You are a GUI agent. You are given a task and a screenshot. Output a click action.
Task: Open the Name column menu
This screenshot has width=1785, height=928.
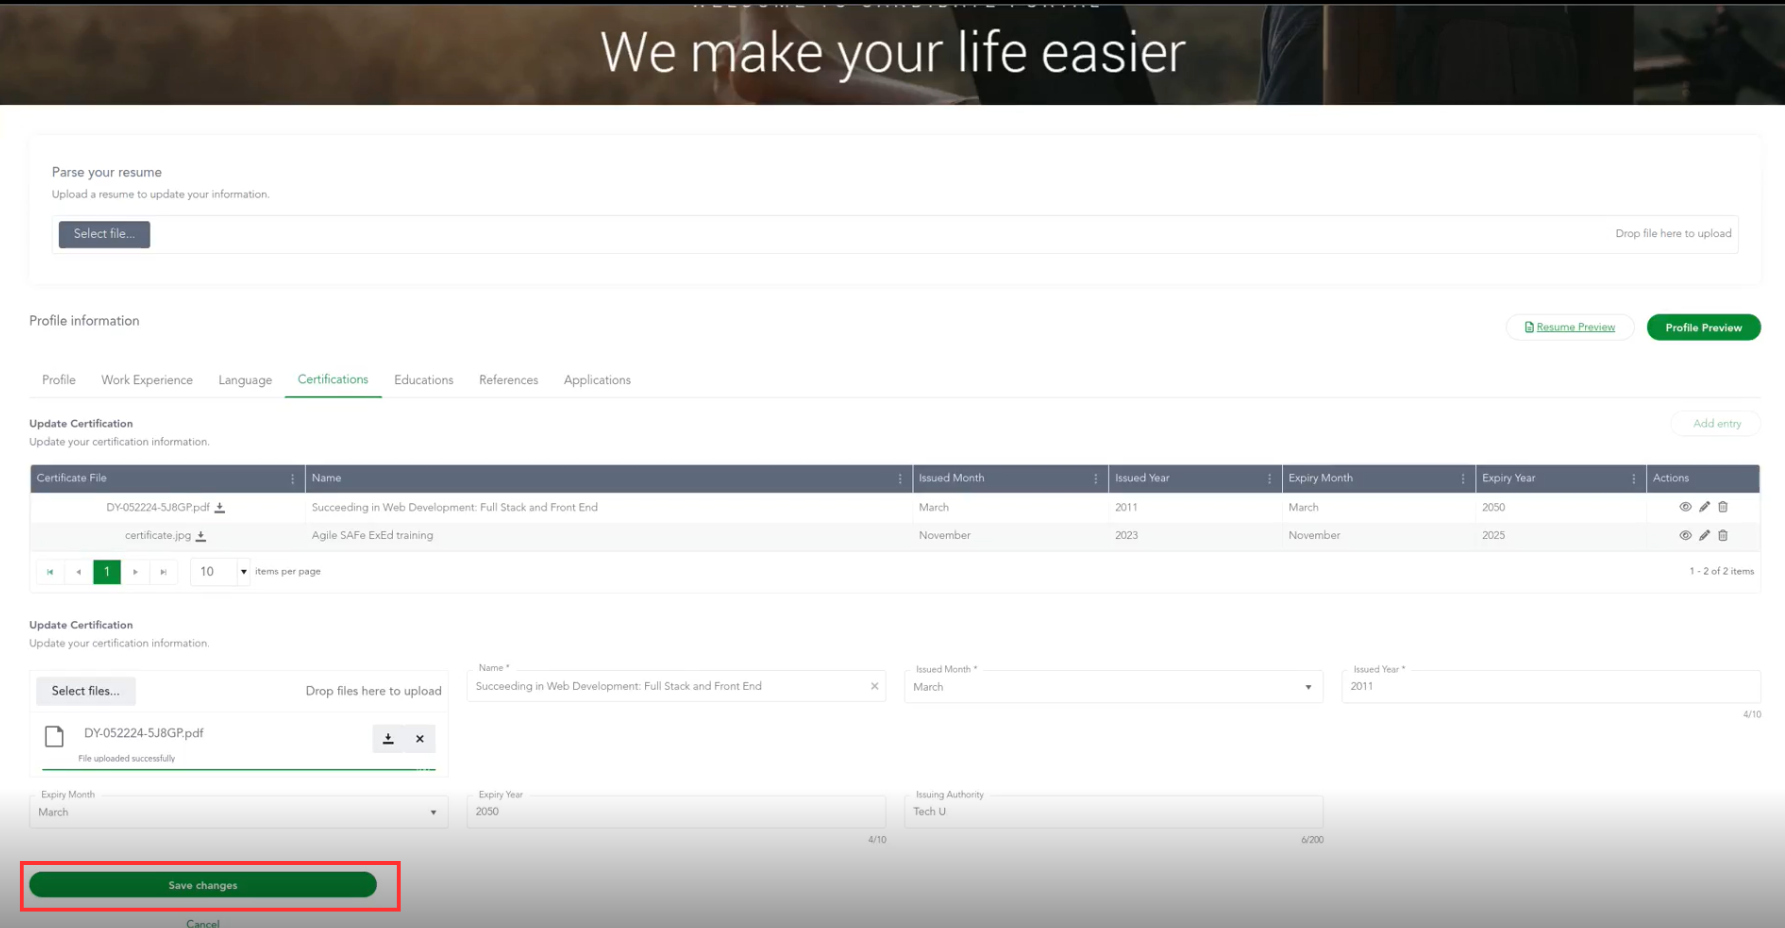pyautogui.click(x=900, y=479)
